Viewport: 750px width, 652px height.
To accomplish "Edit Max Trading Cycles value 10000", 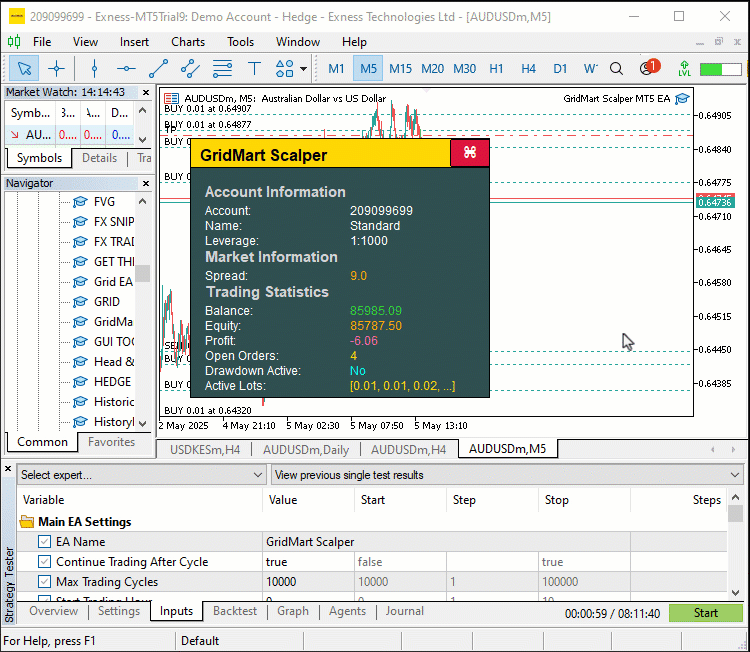I will (x=308, y=582).
